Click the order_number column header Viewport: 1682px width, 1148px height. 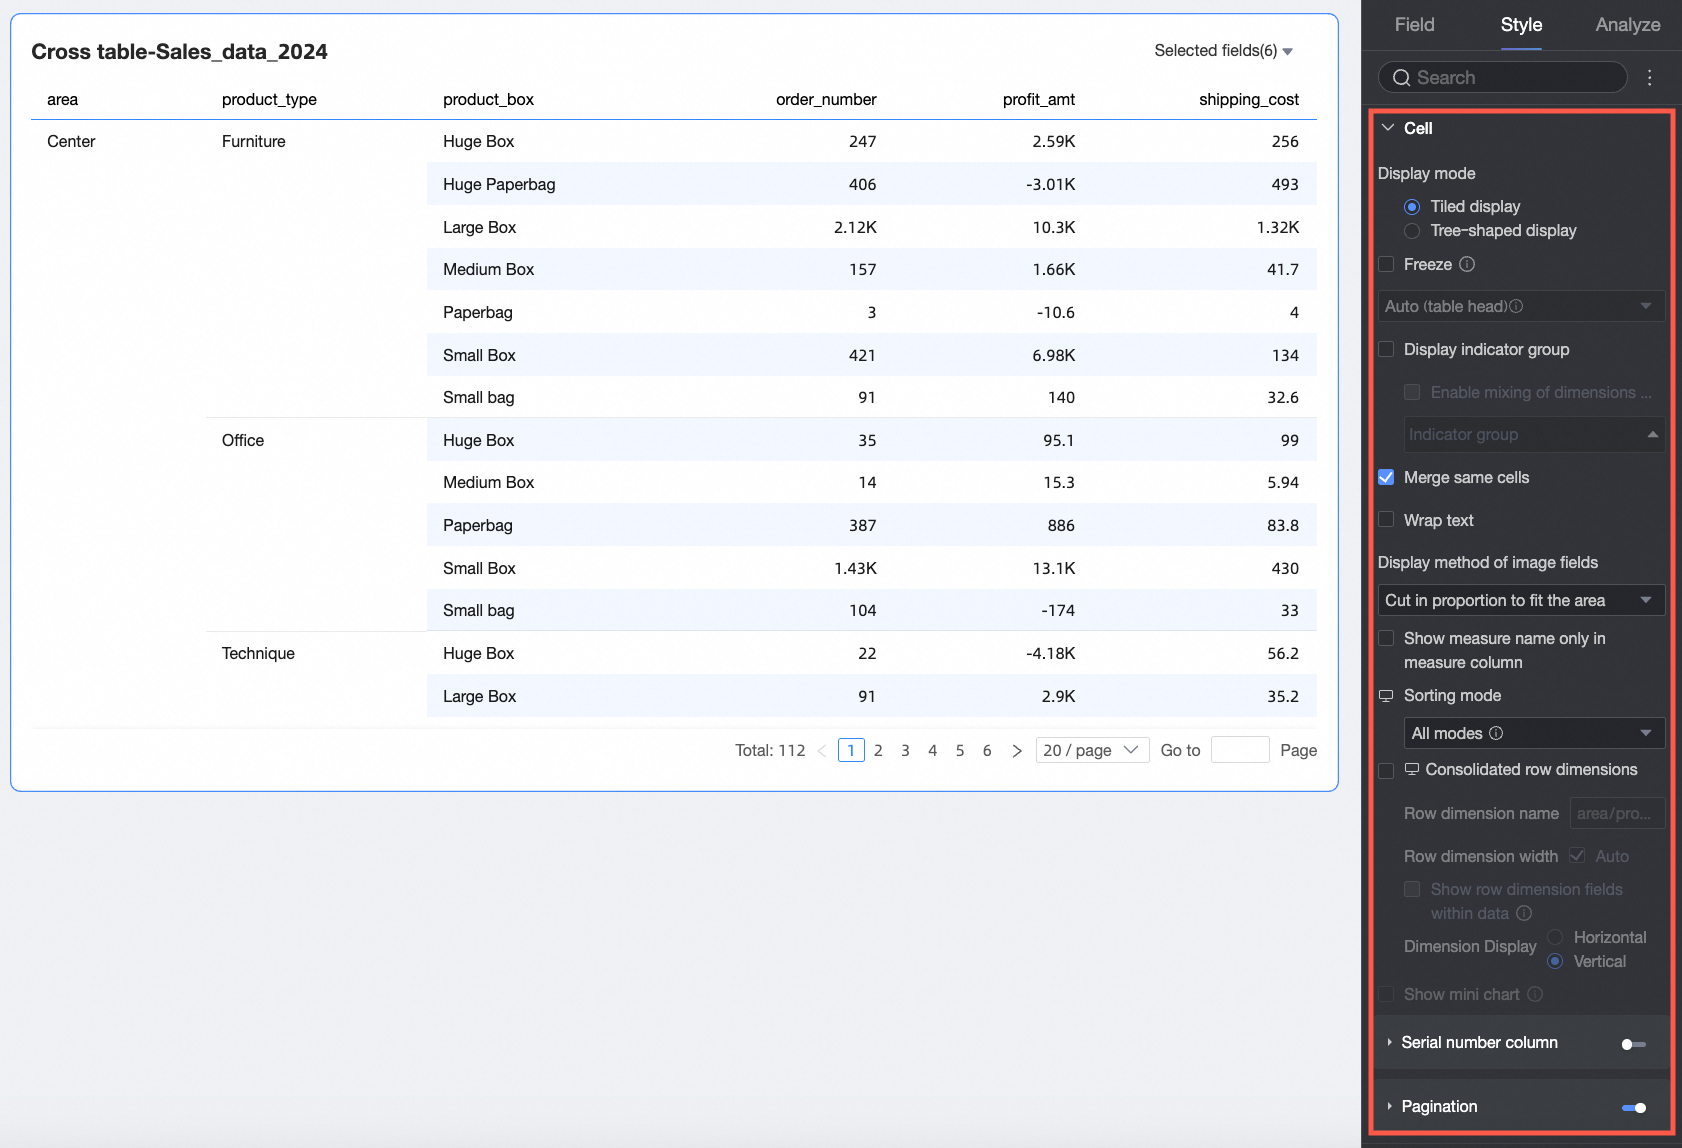tap(826, 100)
